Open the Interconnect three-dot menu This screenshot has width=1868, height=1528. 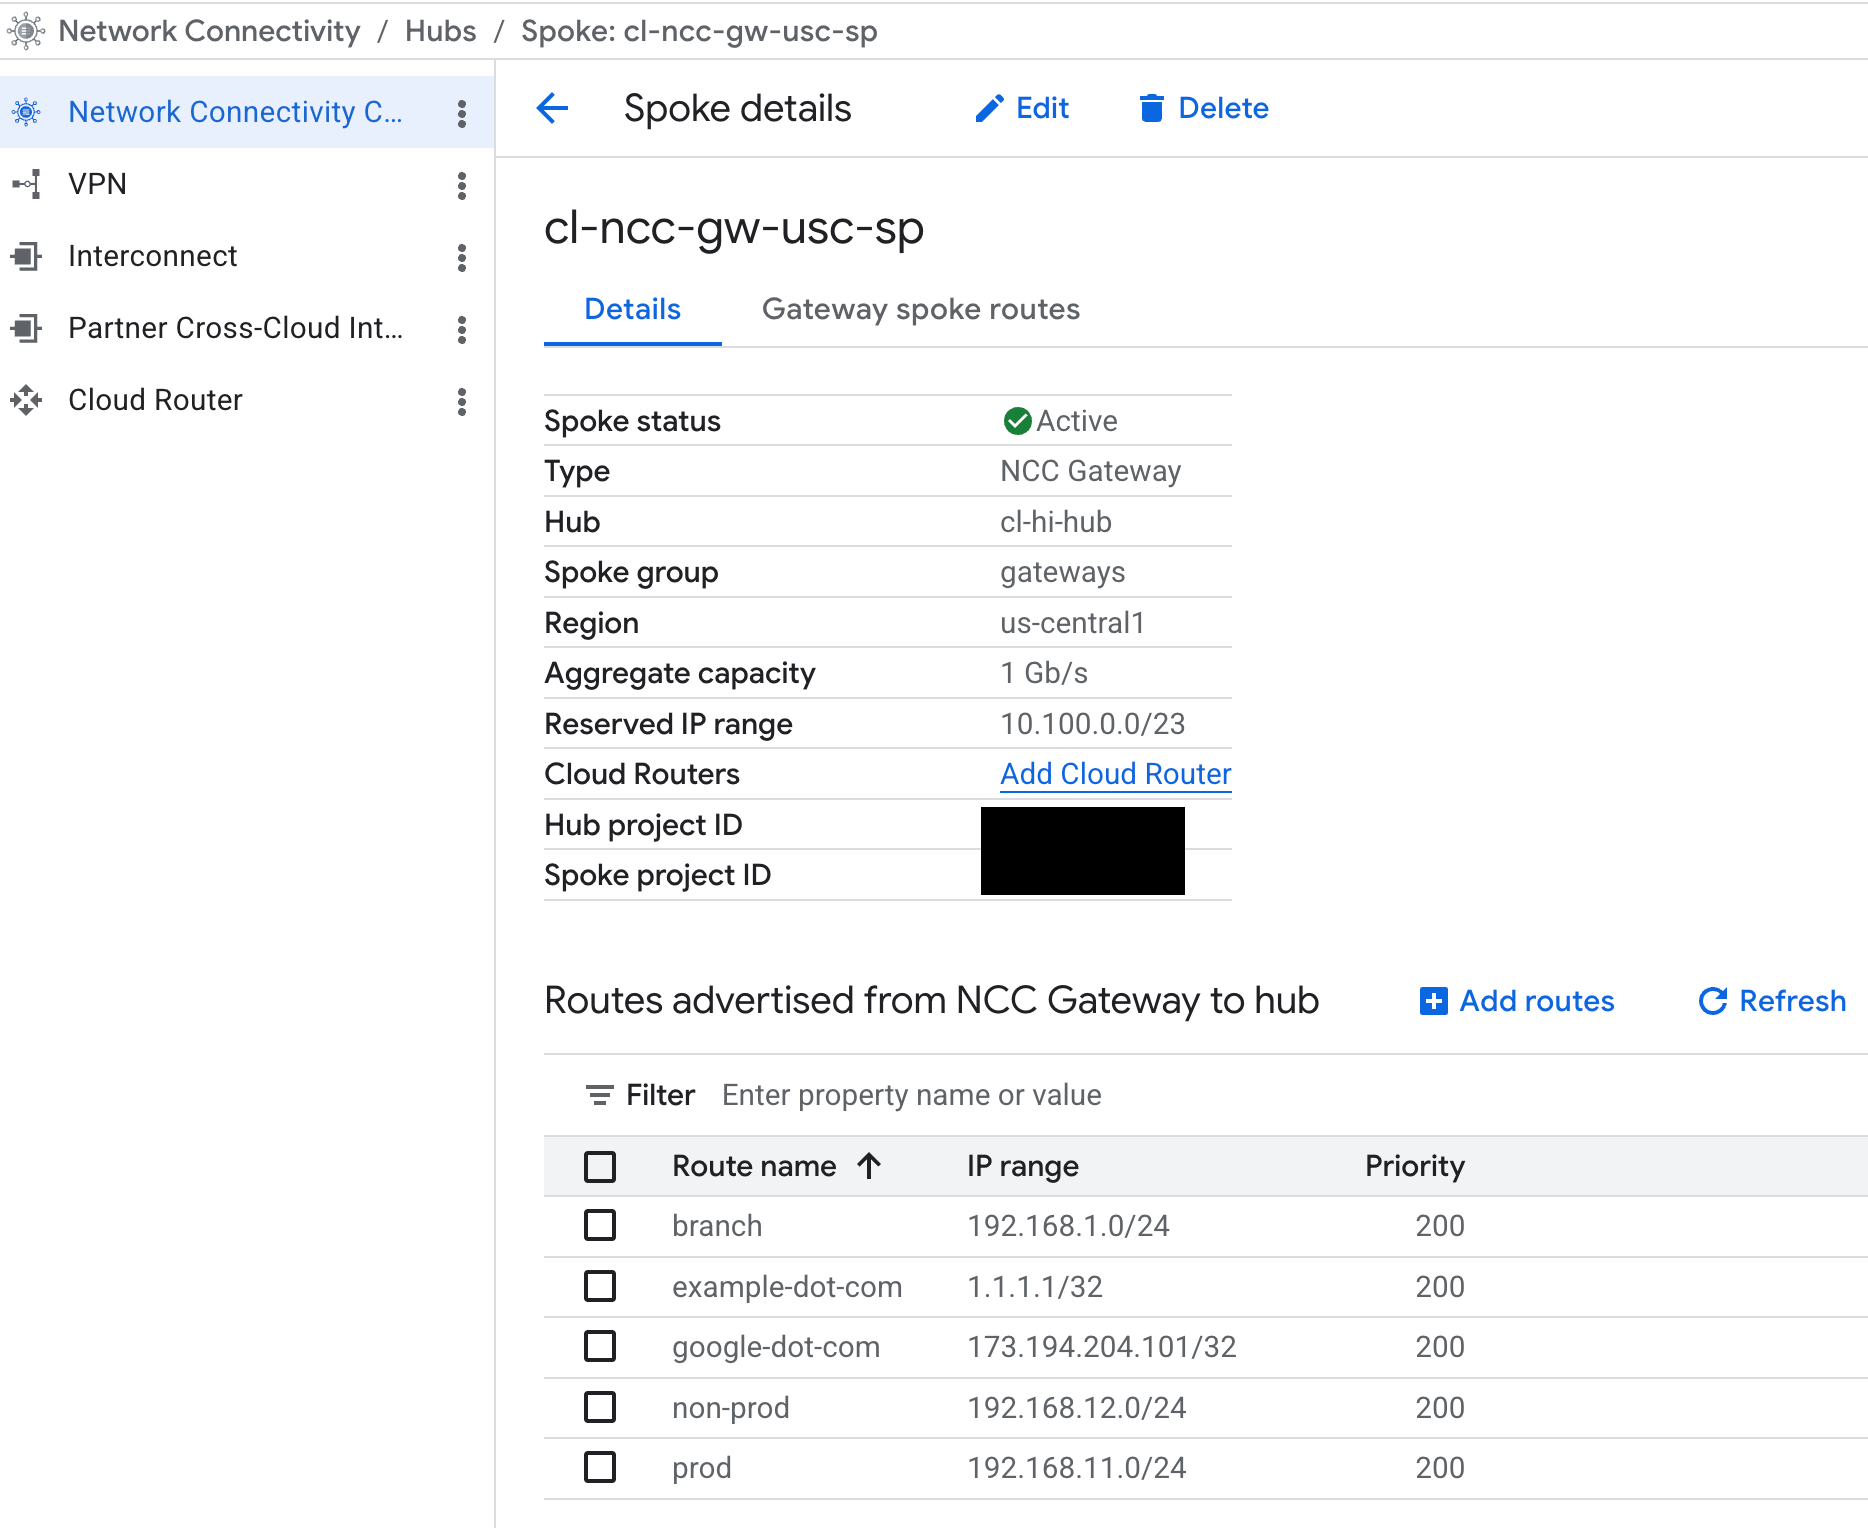click(462, 257)
